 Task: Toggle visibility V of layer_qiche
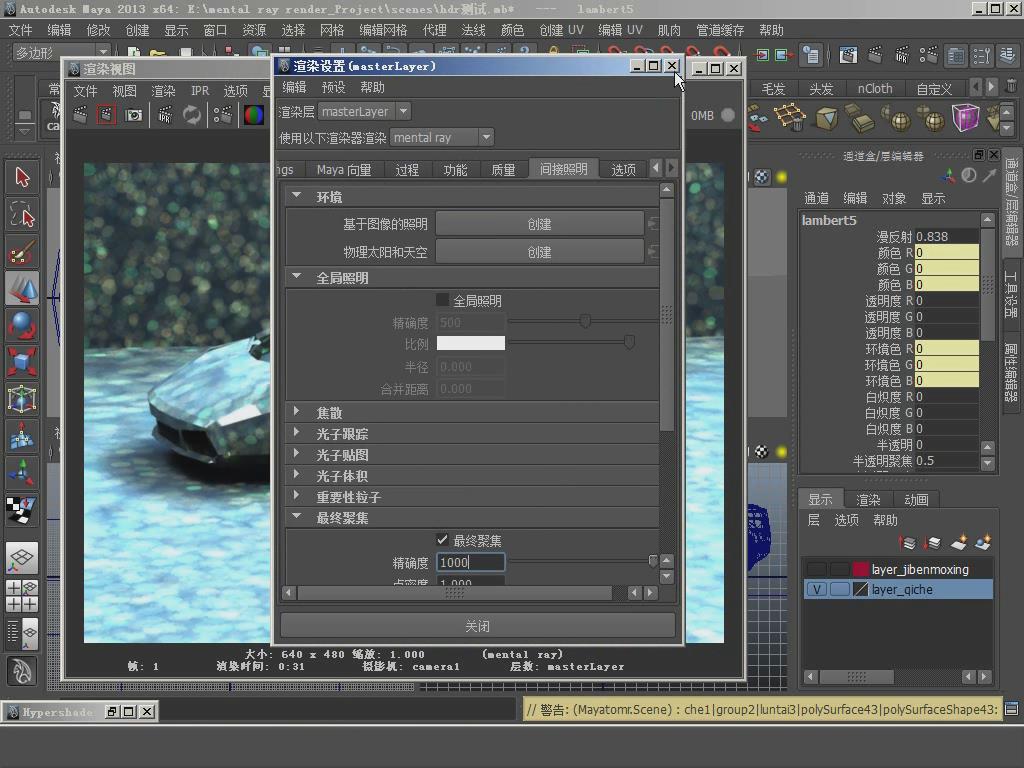point(816,590)
